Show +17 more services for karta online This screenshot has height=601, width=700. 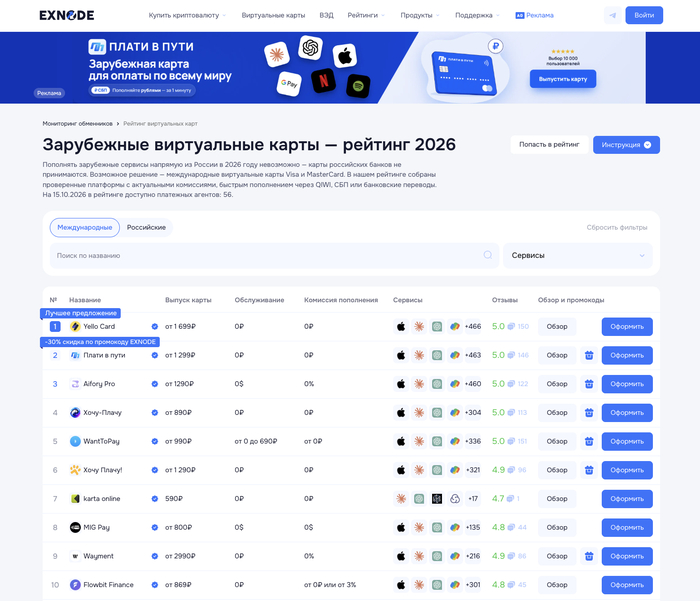click(x=473, y=499)
